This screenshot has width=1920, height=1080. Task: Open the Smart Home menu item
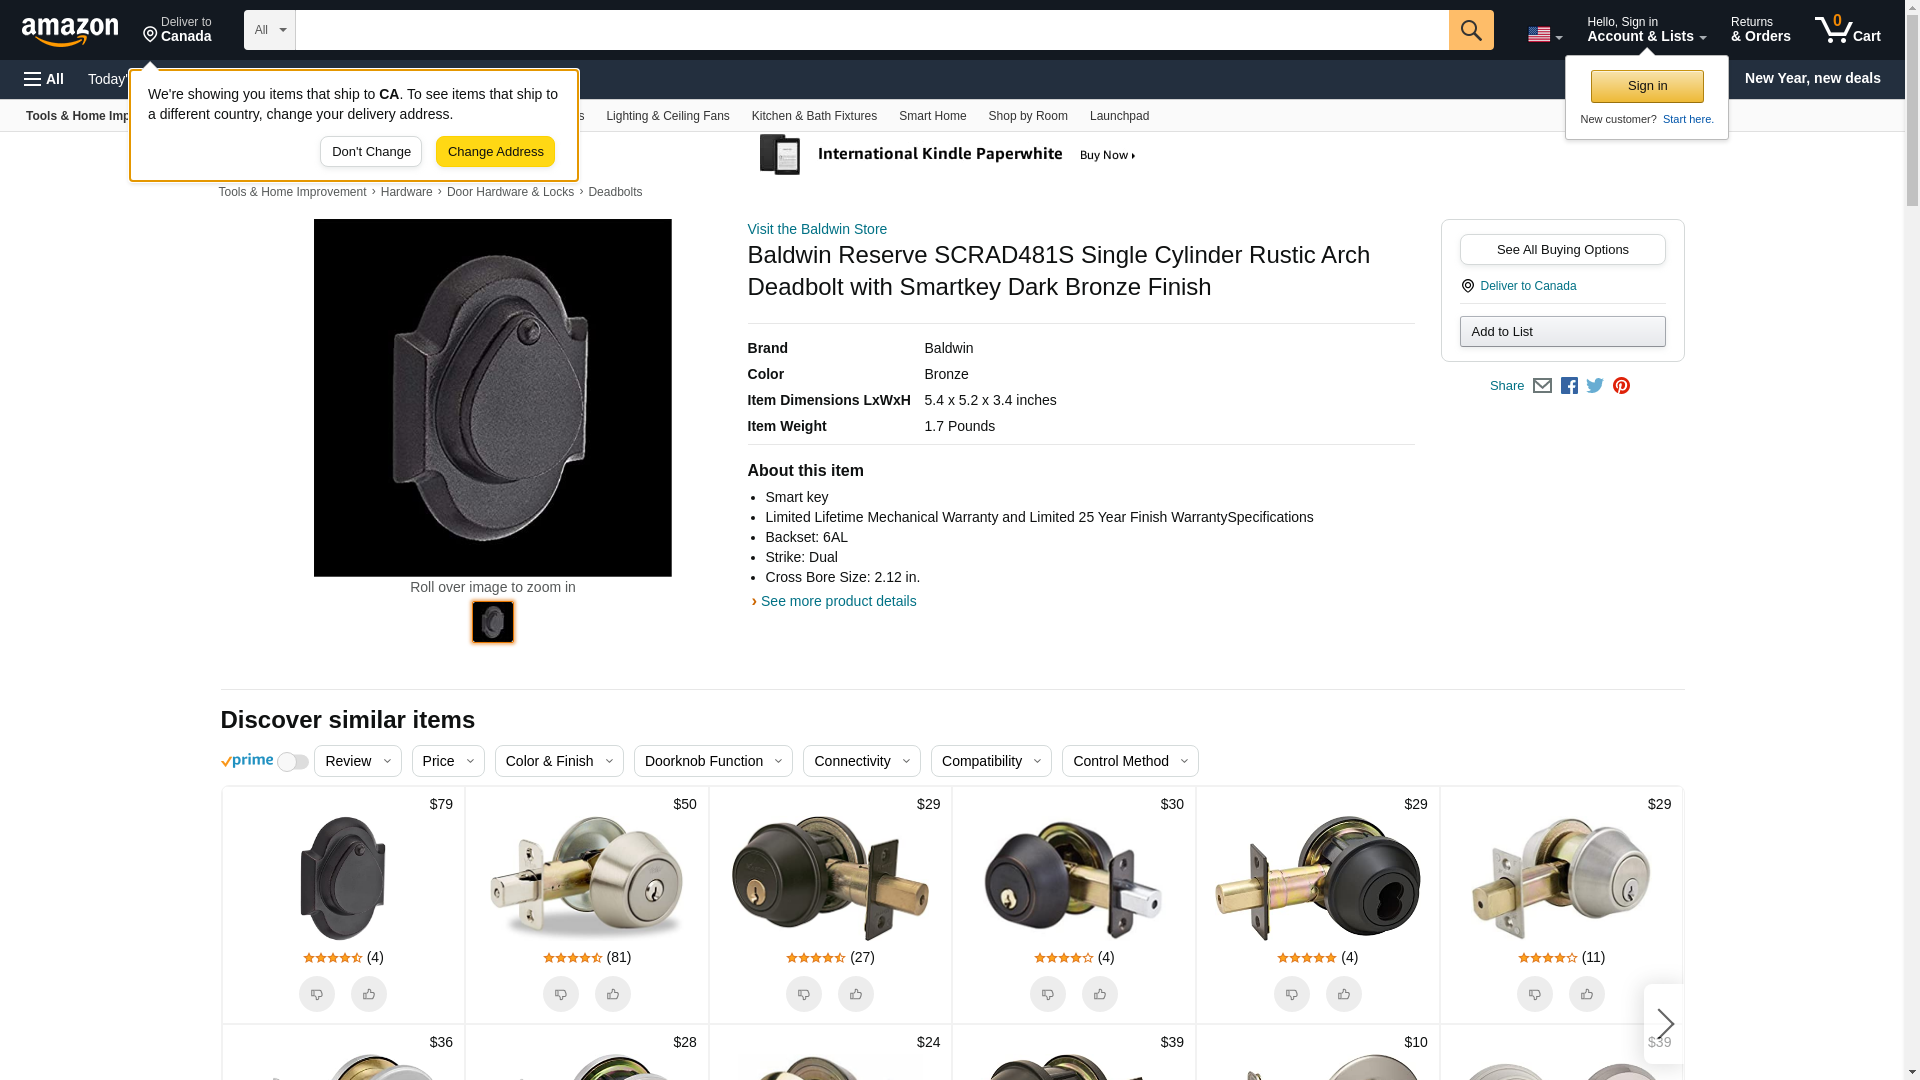(x=932, y=116)
